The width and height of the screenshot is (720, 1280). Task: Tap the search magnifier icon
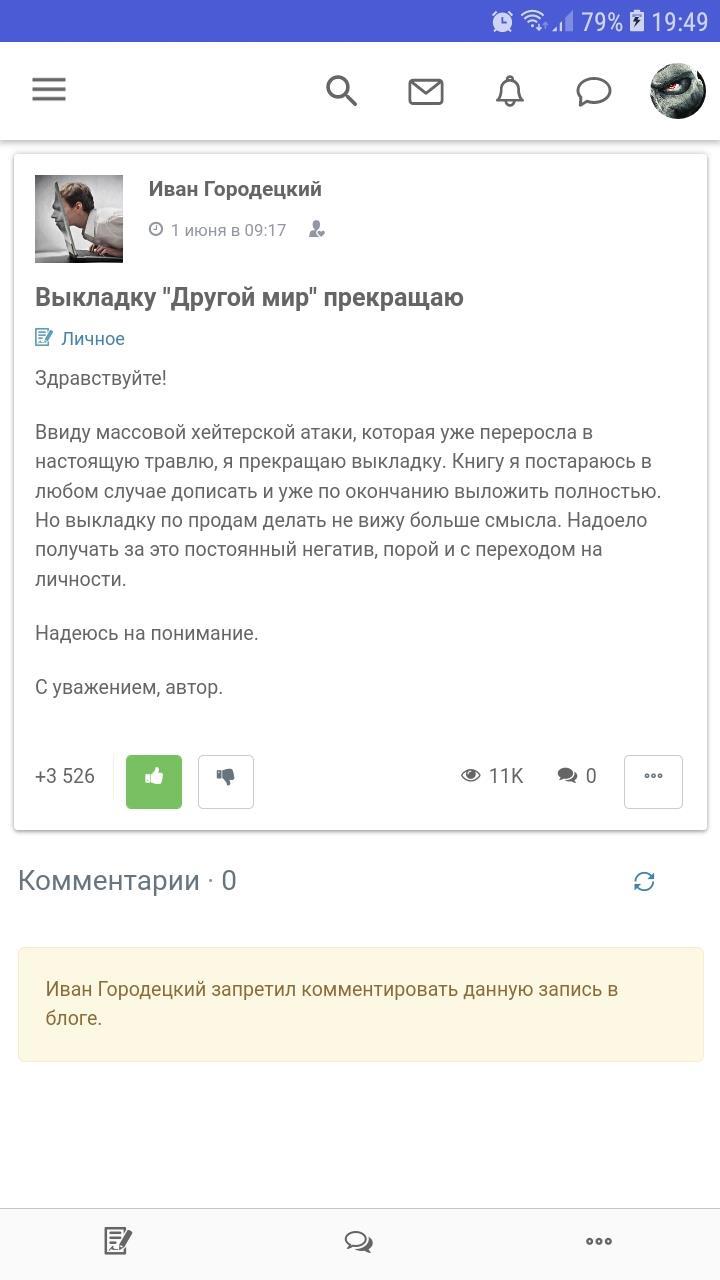tap(342, 91)
